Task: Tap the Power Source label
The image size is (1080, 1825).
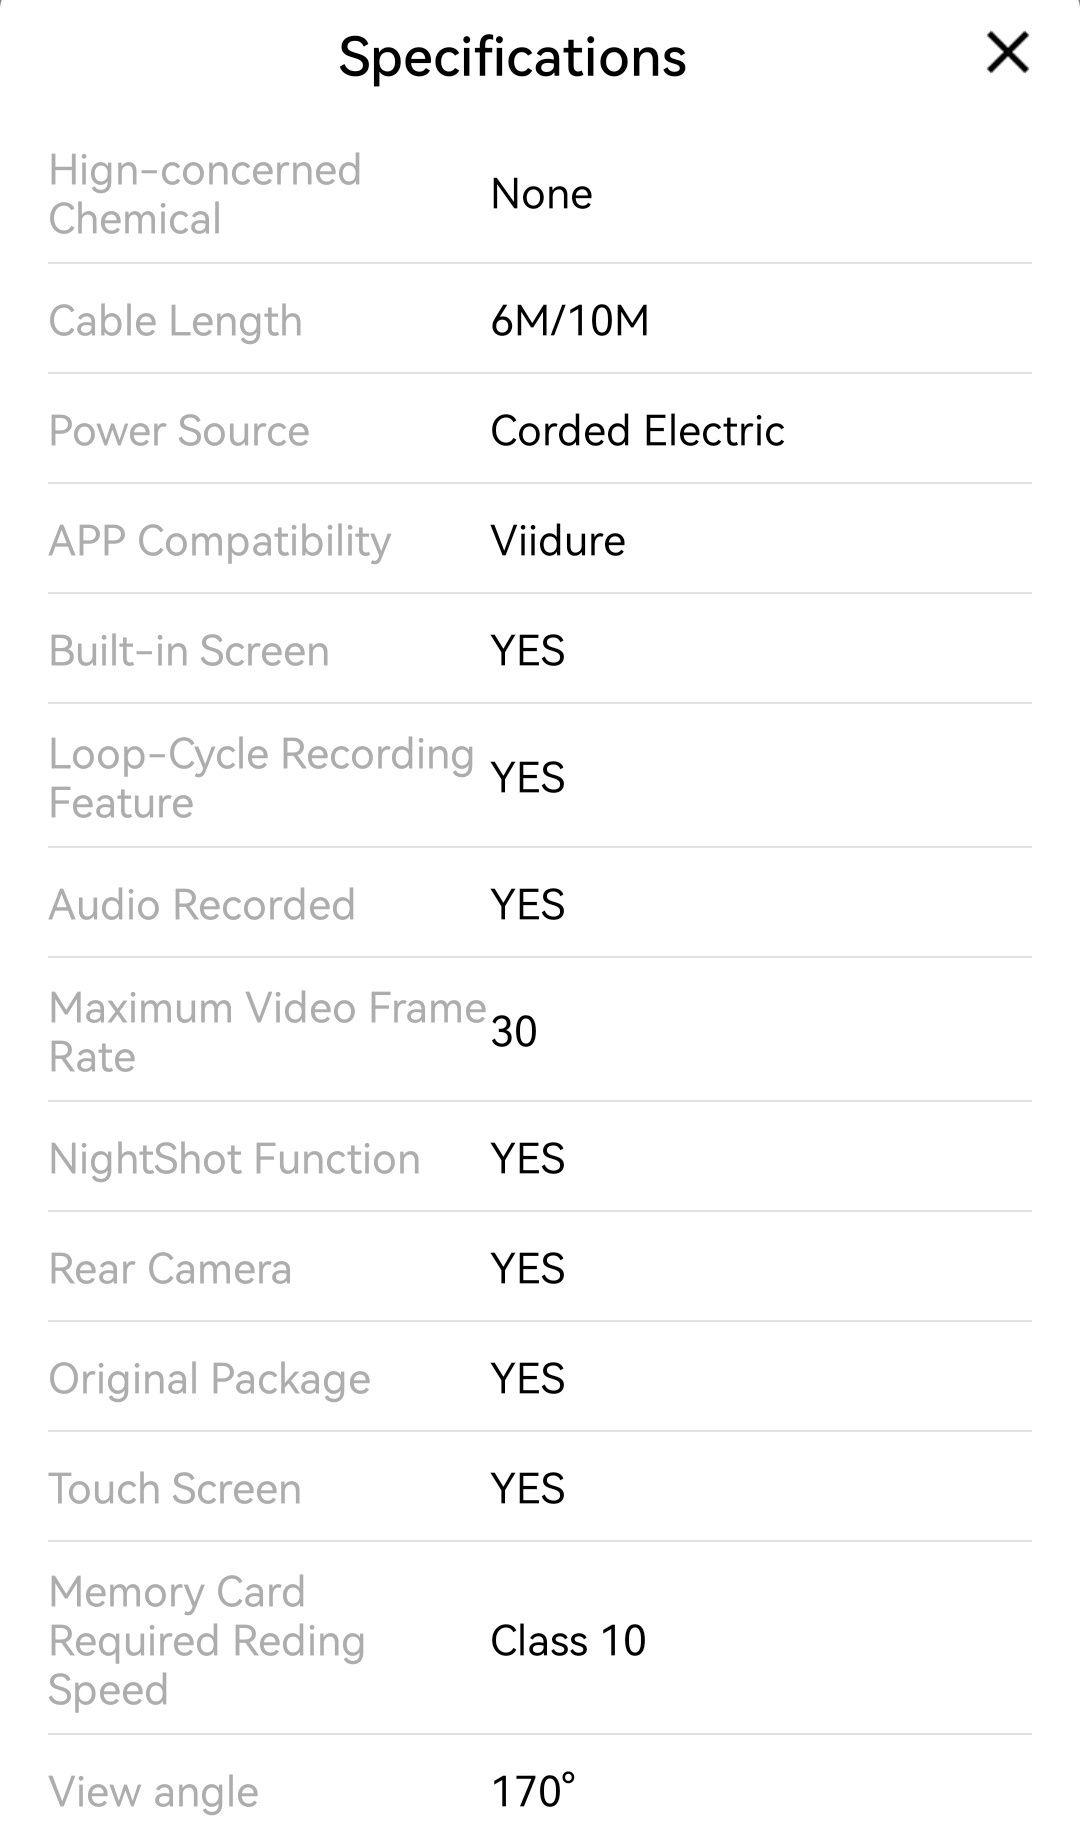Action: click(179, 431)
